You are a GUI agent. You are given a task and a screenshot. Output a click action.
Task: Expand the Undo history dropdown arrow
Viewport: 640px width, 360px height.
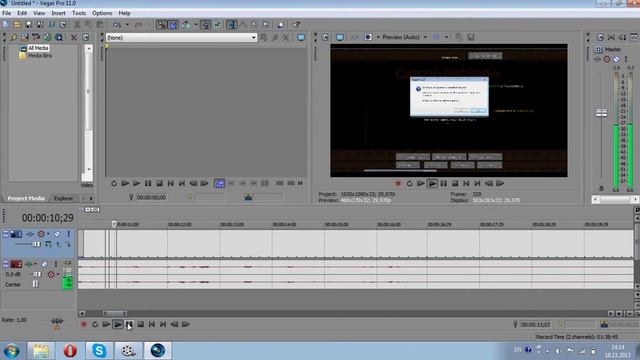pos(127,24)
